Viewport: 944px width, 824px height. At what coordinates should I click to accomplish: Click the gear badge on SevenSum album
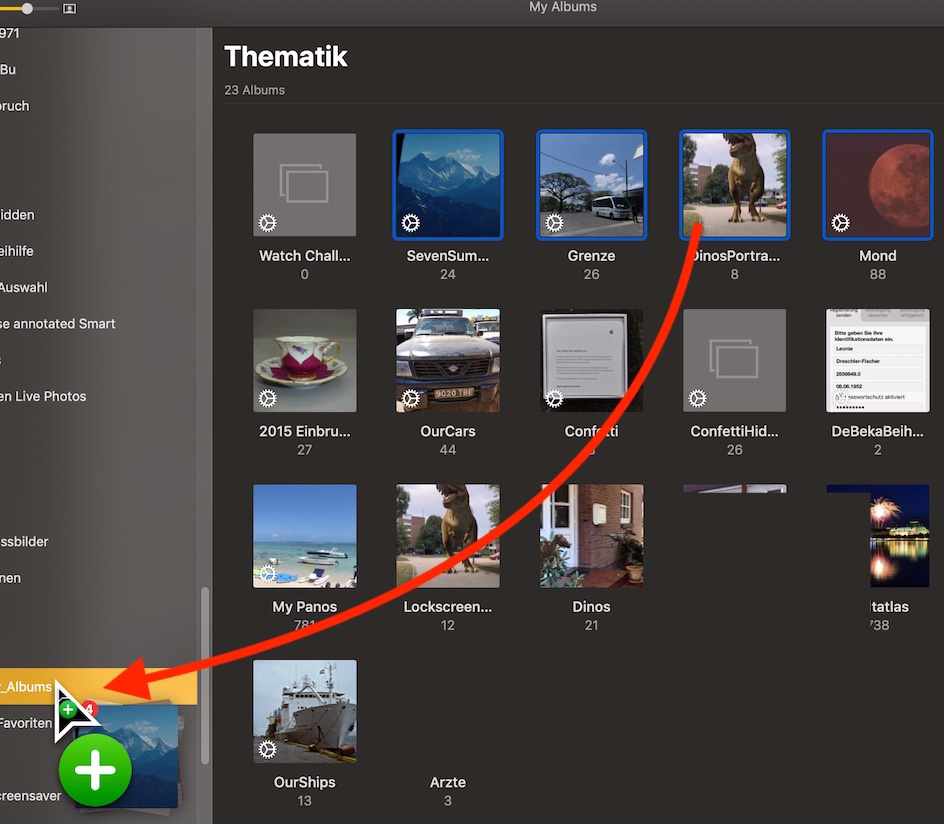(411, 223)
